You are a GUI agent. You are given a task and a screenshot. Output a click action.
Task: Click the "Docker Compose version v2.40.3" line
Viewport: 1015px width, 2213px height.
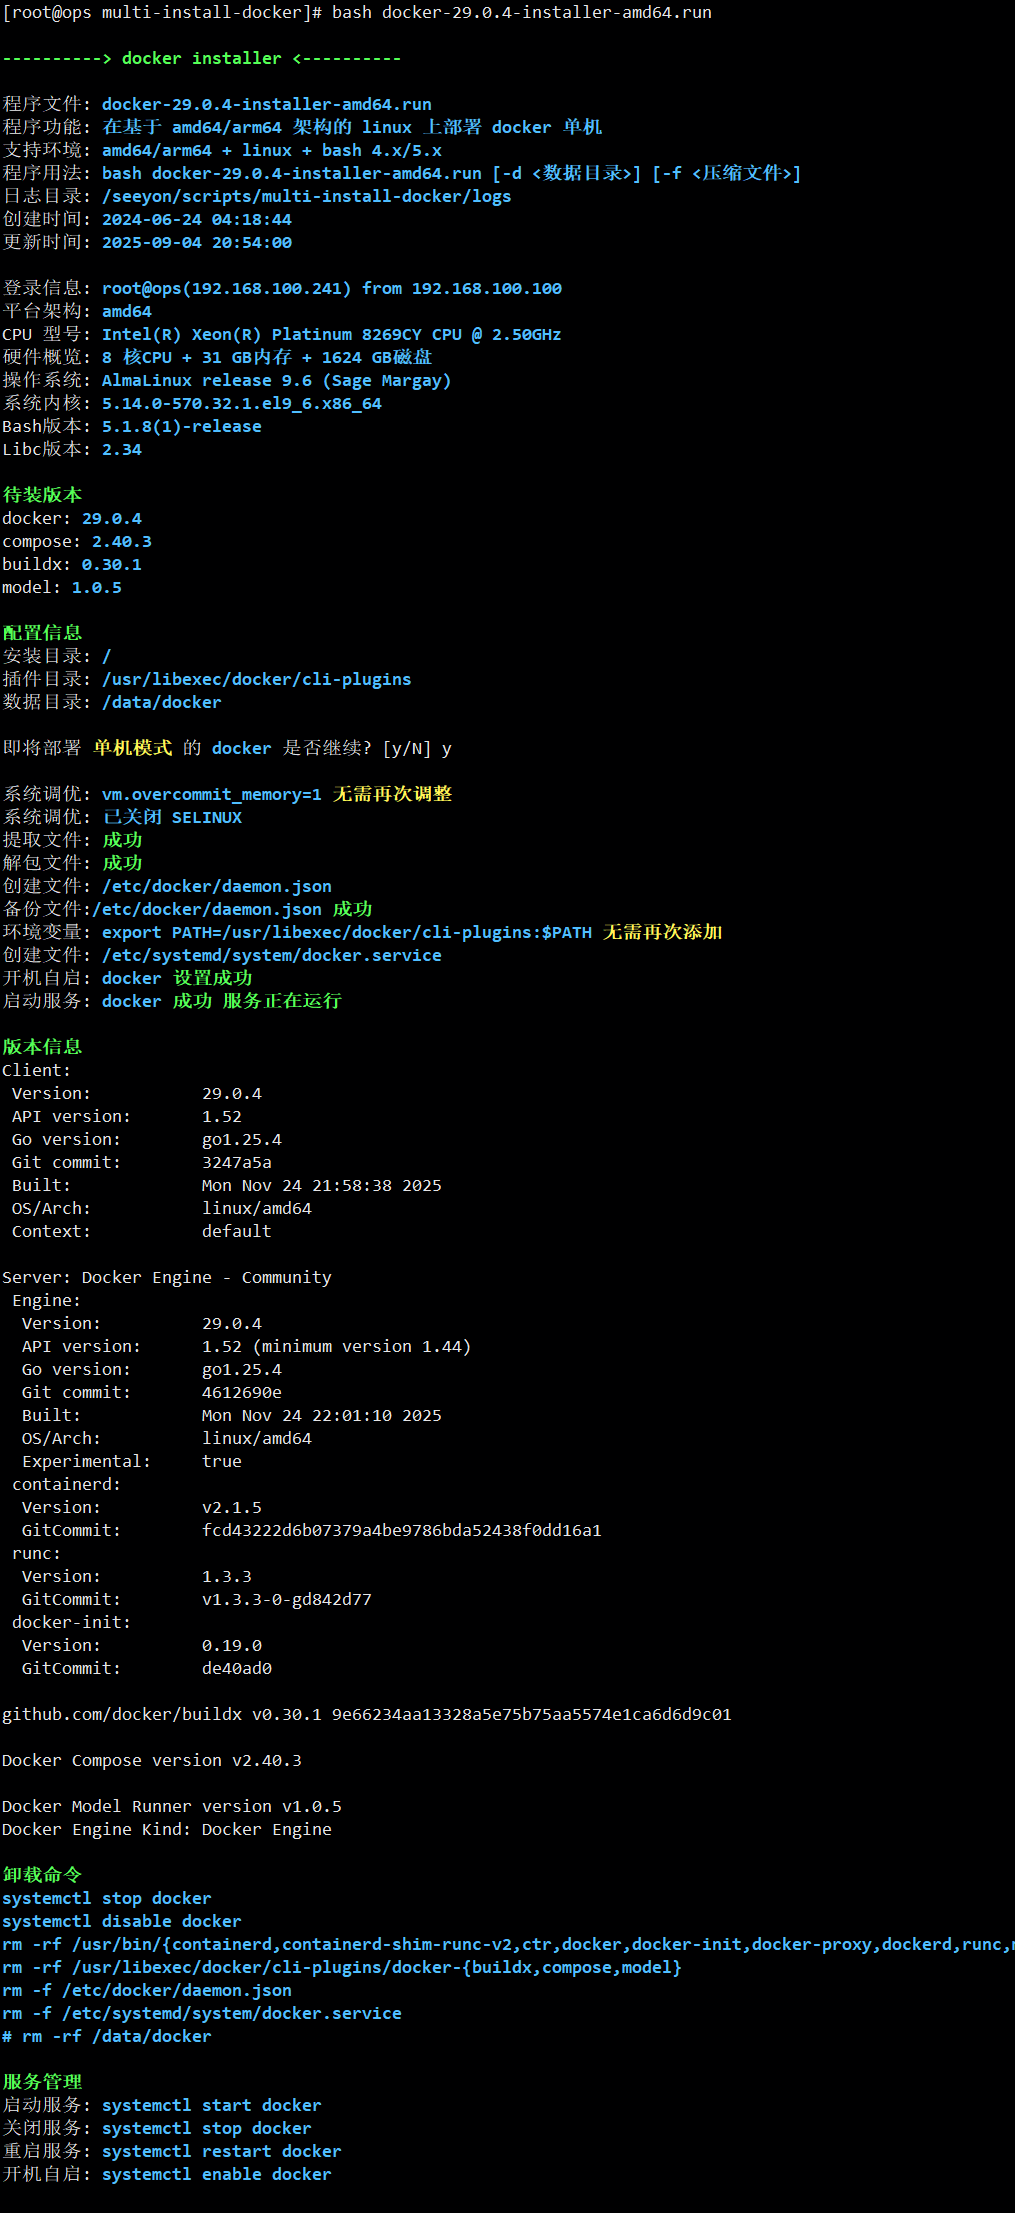point(151,1761)
